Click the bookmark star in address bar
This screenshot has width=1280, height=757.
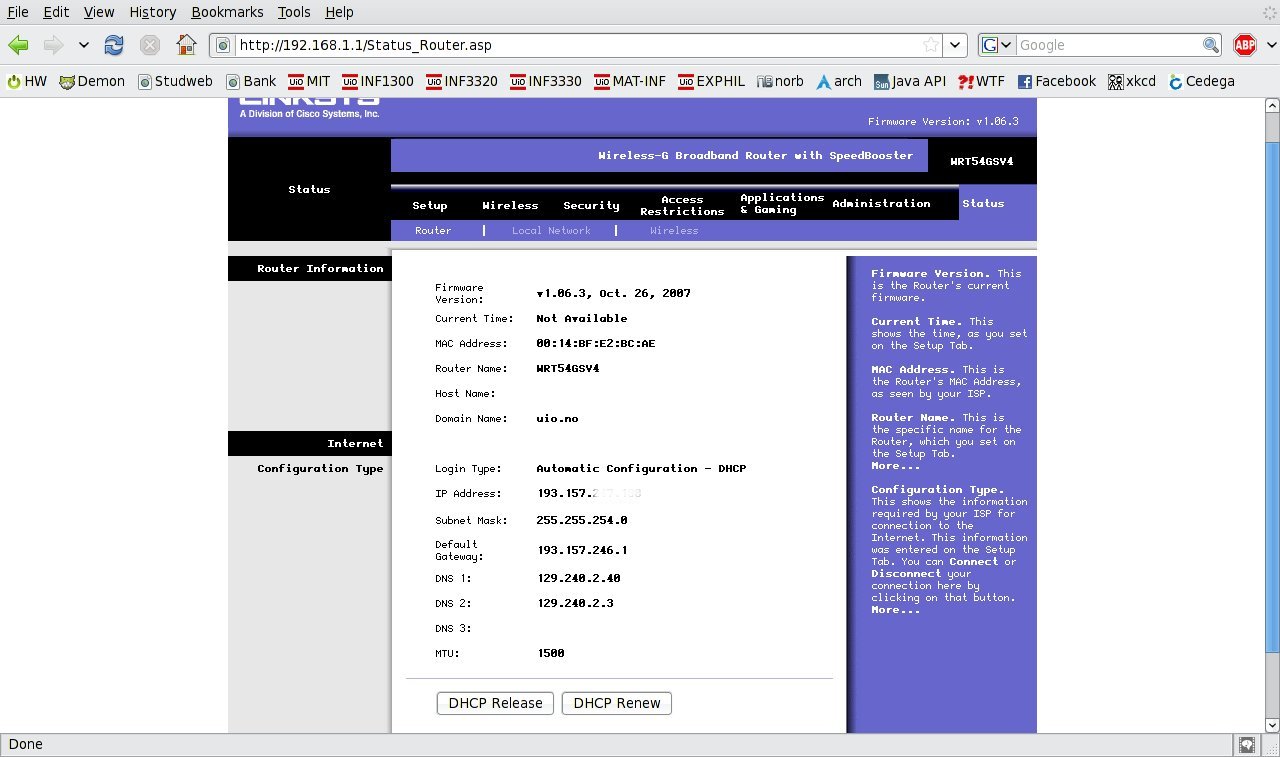[931, 45]
